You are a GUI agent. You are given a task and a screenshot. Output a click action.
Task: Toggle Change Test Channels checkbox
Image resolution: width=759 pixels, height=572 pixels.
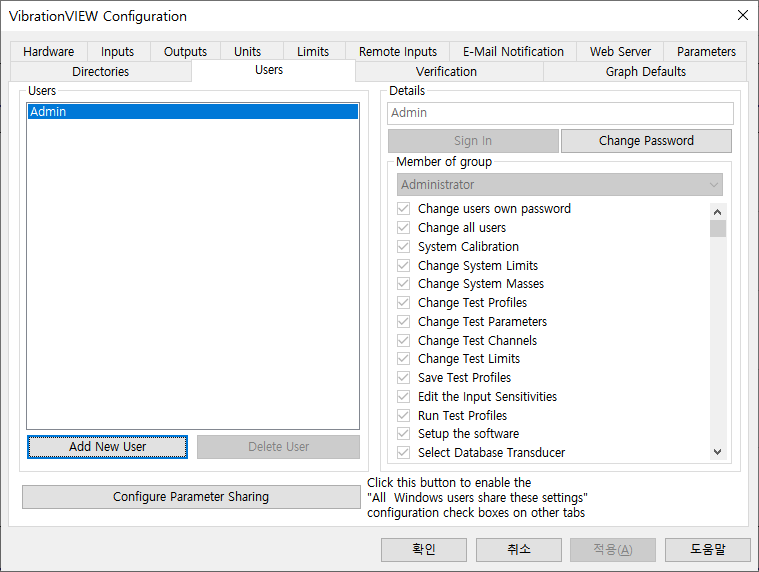click(x=403, y=341)
